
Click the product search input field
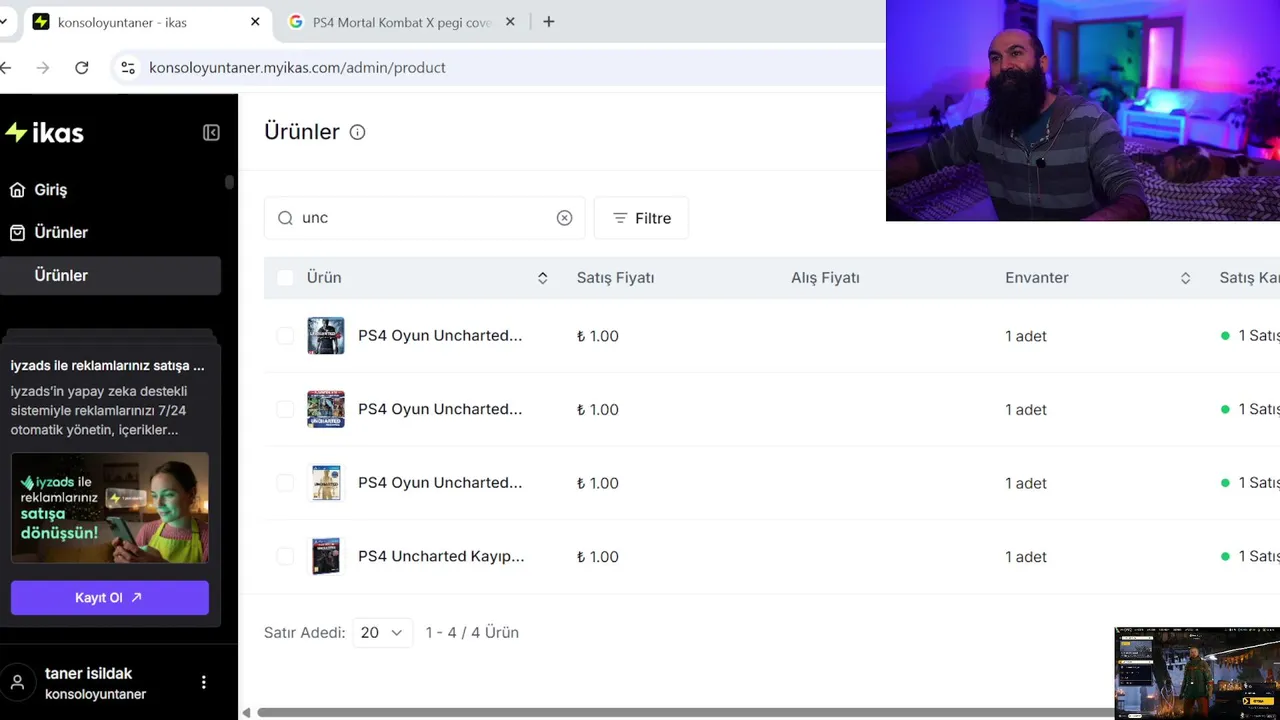425,218
